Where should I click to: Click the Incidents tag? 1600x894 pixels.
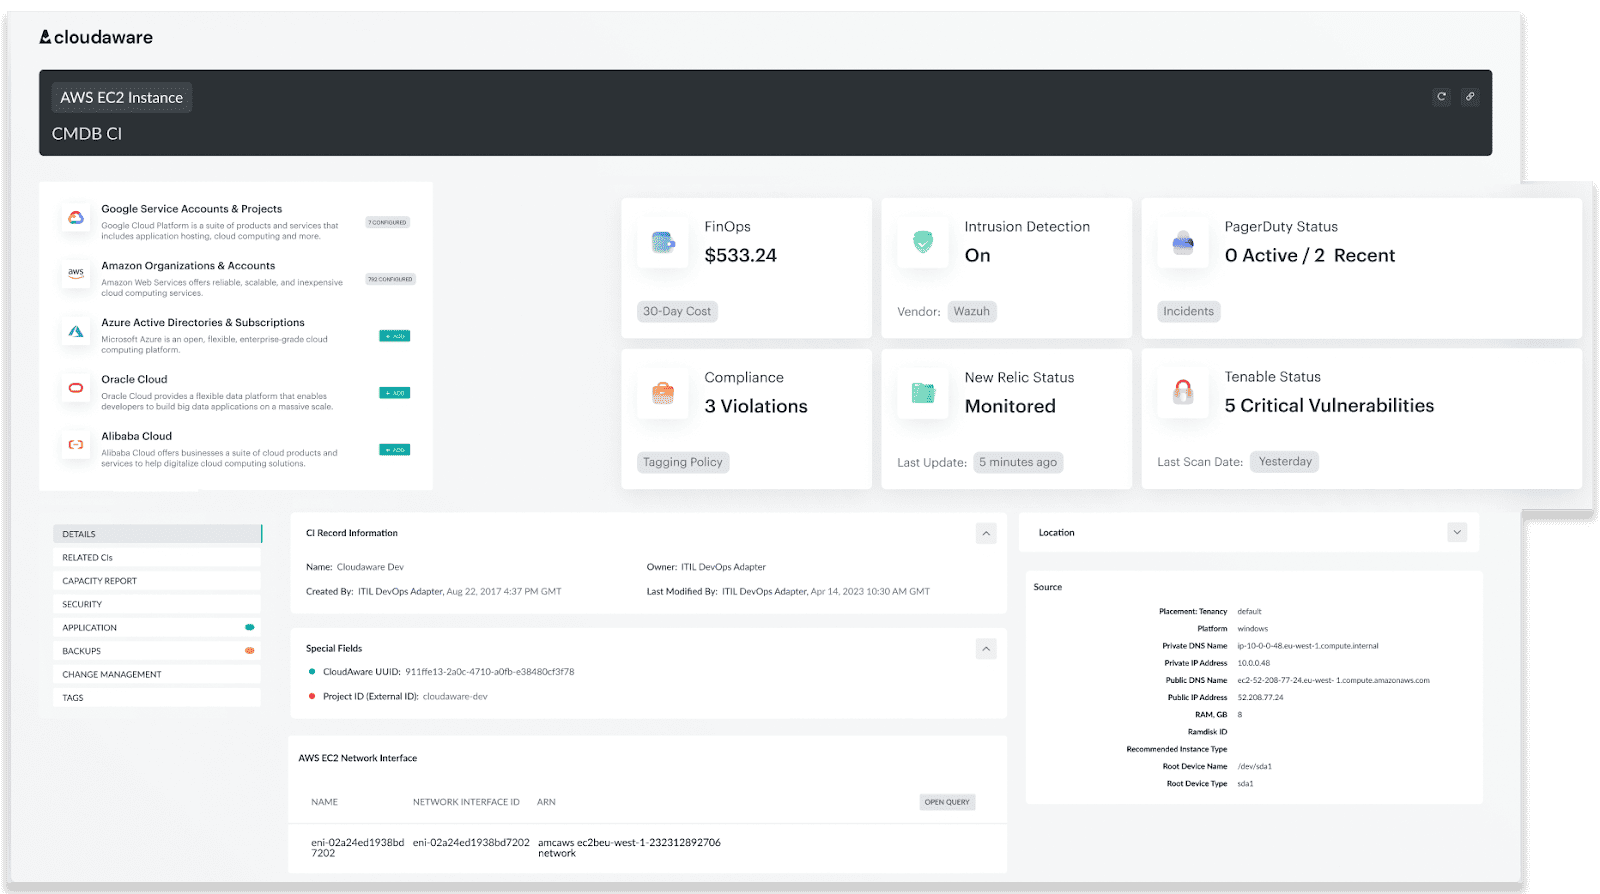pos(1188,311)
